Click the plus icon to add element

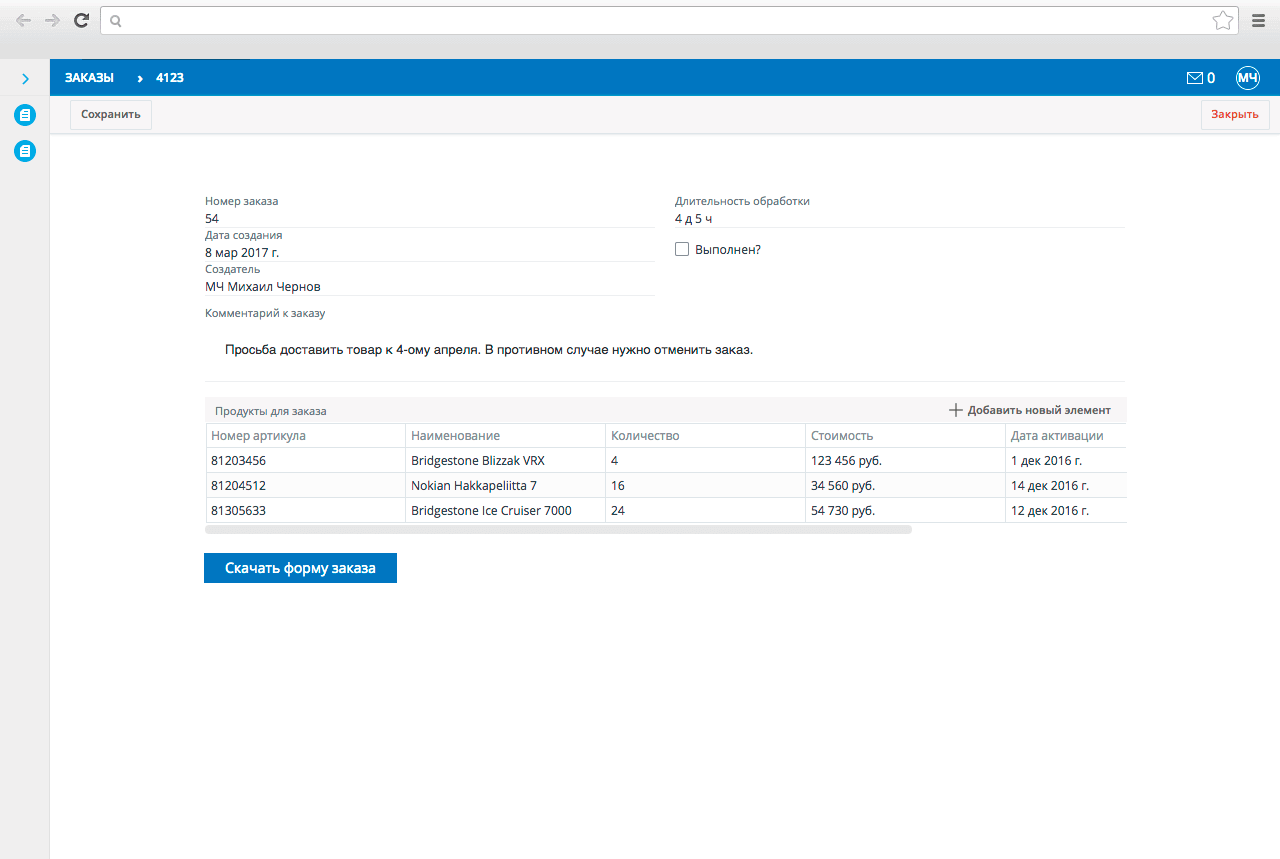point(955,410)
